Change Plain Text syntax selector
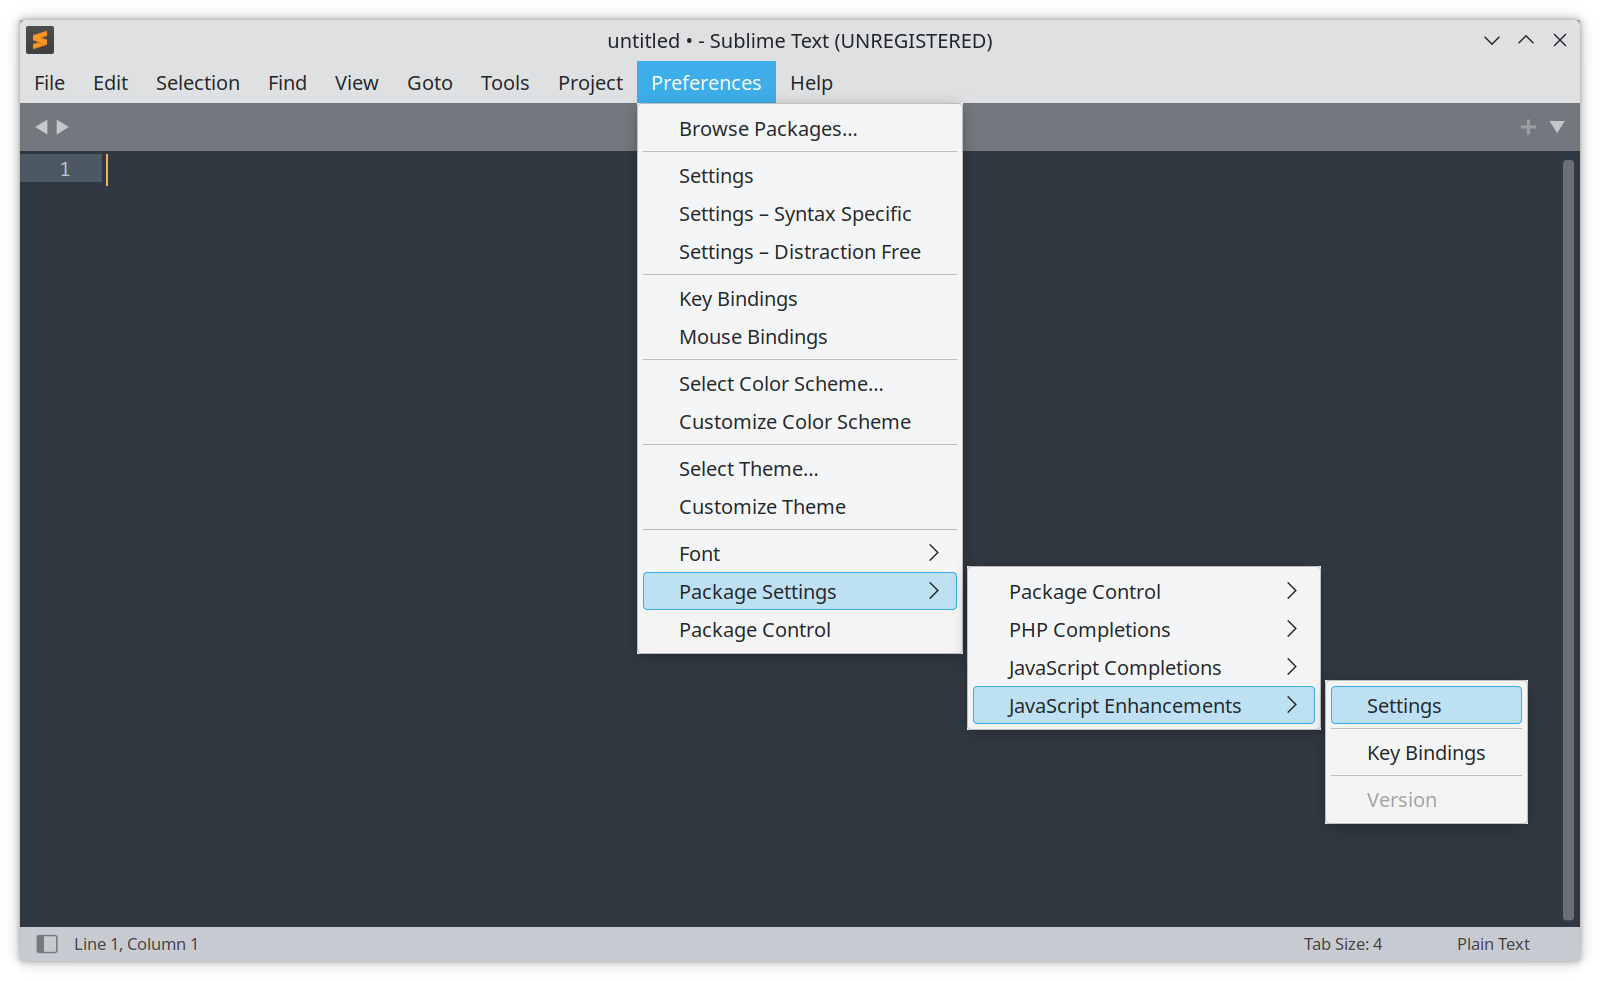Viewport: 1600px width, 981px height. click(x=1493, y=944)
